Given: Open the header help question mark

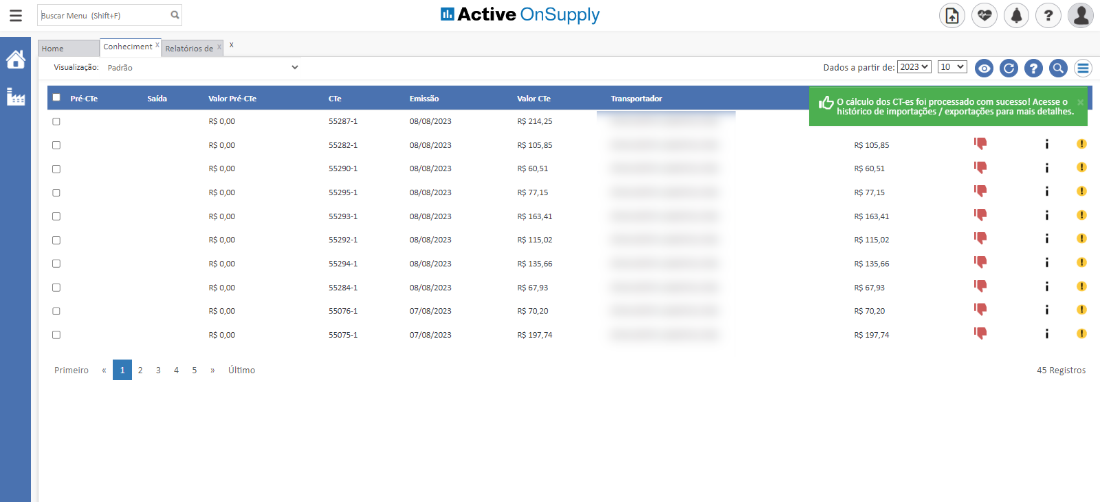Looking at the screenshot, I should pyautogui.click(x=1048, y=15).
